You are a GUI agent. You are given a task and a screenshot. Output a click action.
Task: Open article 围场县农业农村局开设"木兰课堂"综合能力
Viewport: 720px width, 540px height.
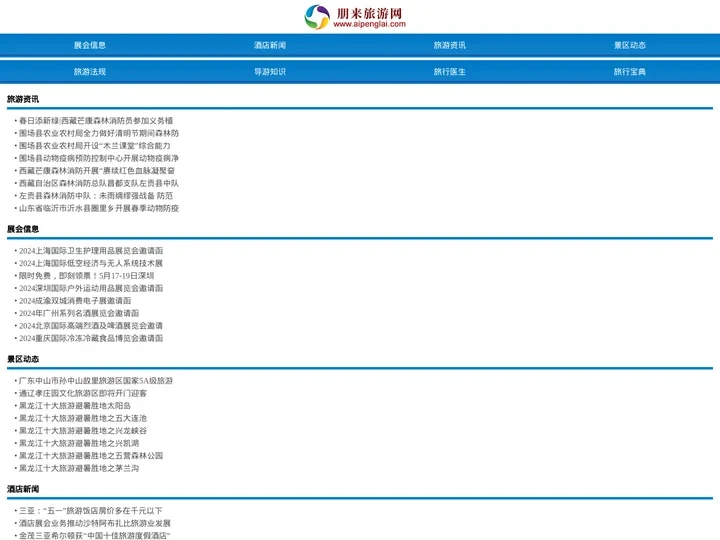(95, 146)
